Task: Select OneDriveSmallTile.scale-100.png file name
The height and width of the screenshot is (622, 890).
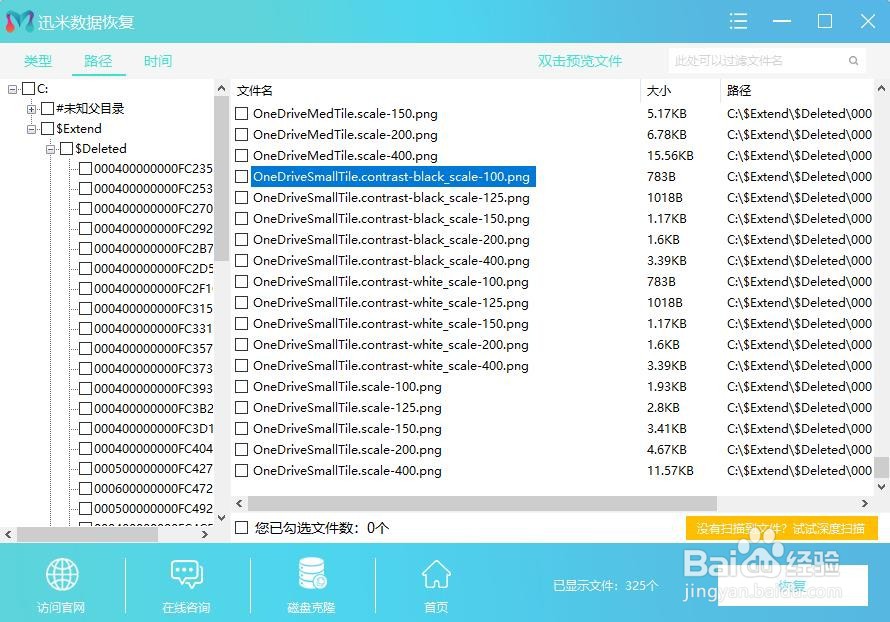Action: tap(347, 386)
